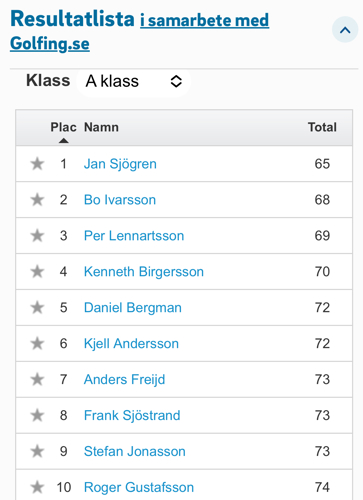
Task: Sort the list by Namn header
Action: tap(101, 127)
